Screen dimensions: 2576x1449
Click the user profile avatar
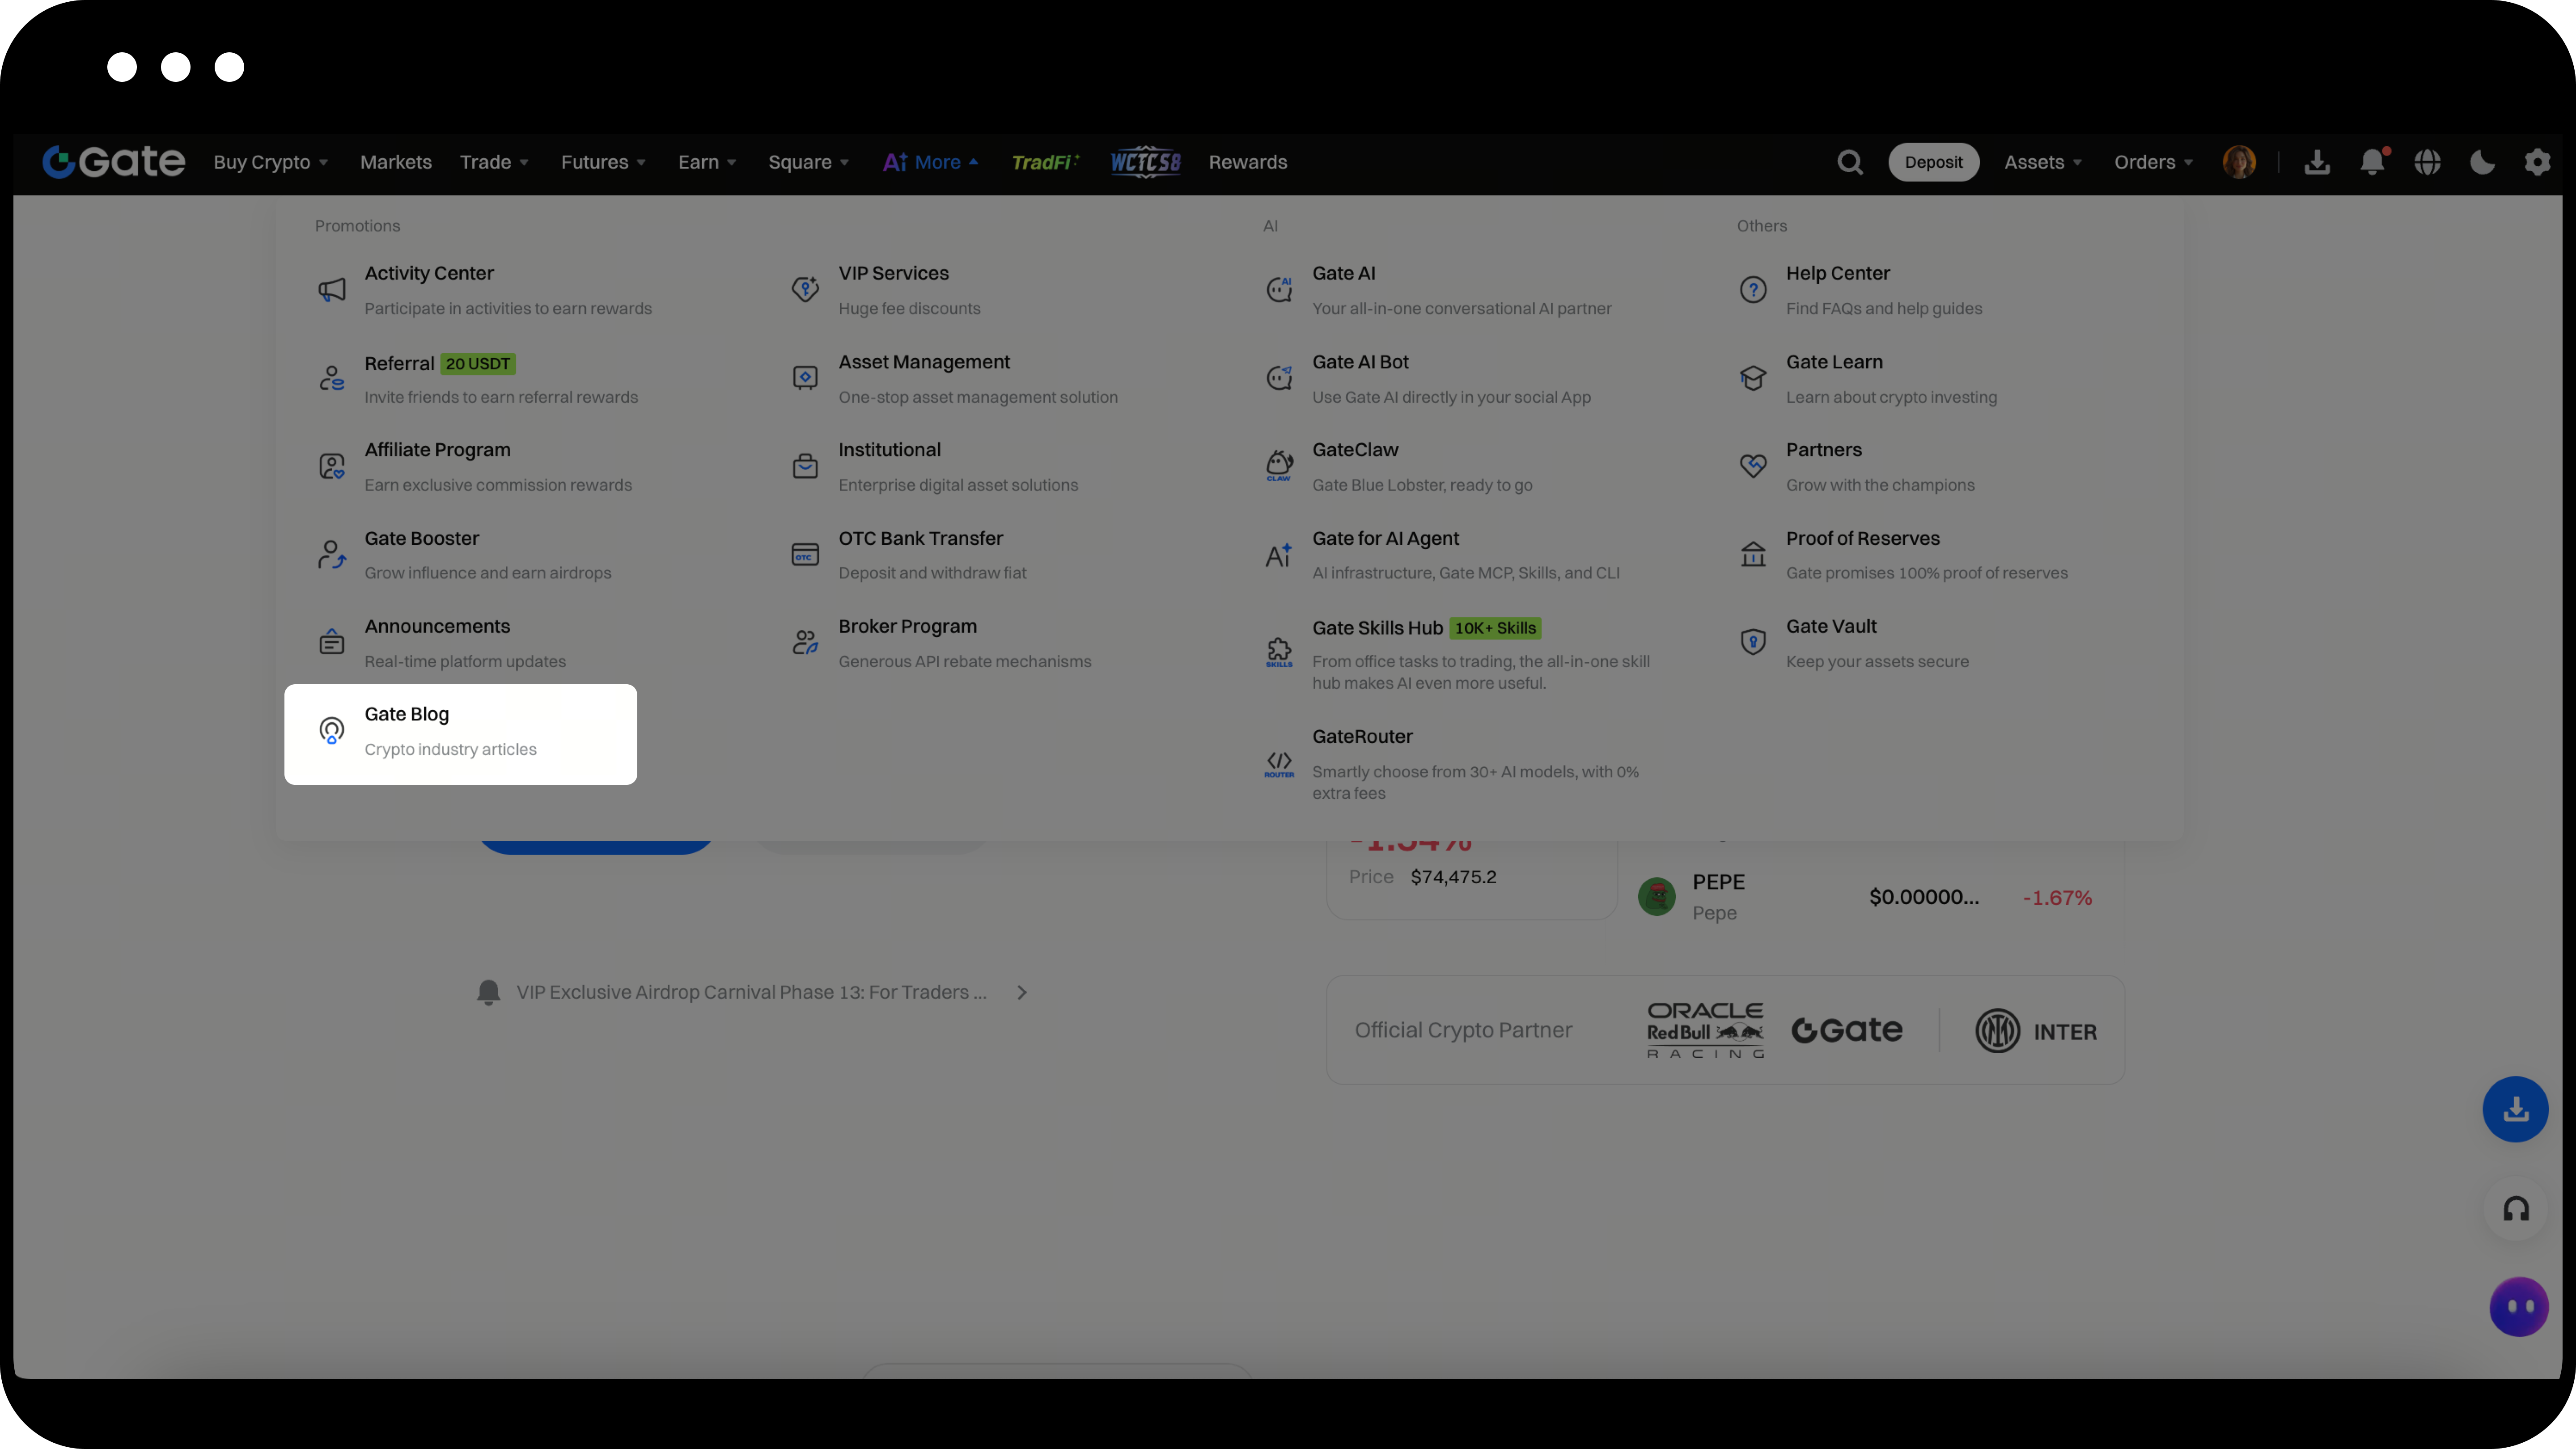click(2239, 162)
